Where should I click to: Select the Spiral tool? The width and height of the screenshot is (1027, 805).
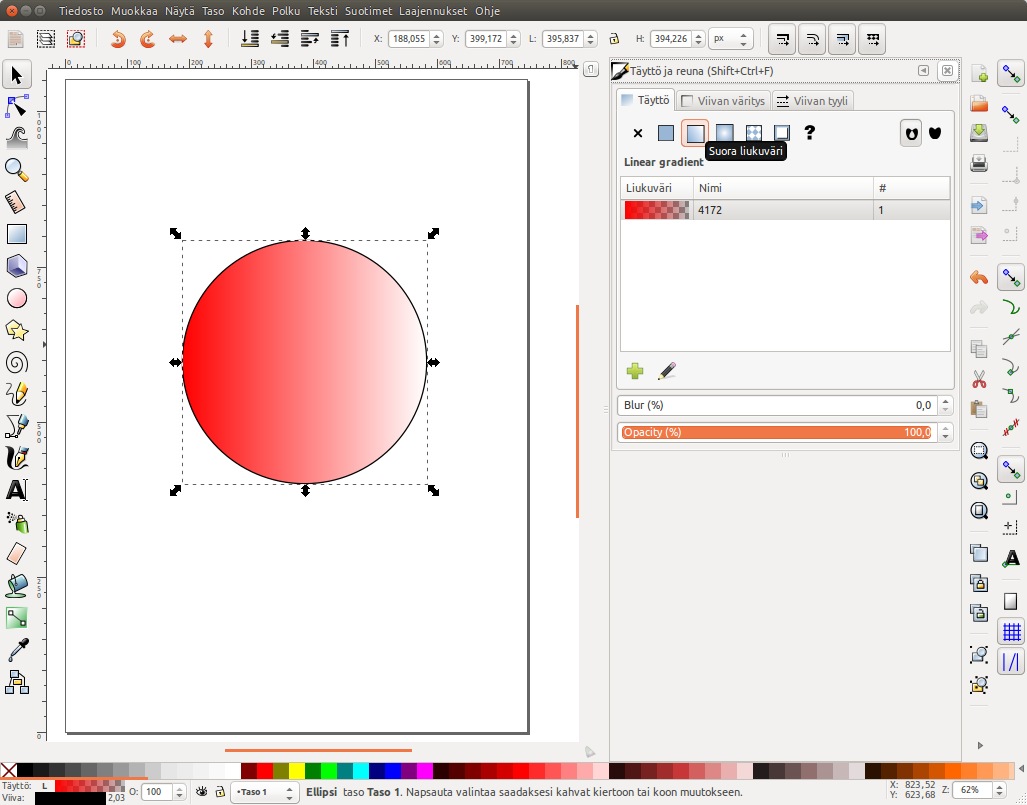pos(17,362)
